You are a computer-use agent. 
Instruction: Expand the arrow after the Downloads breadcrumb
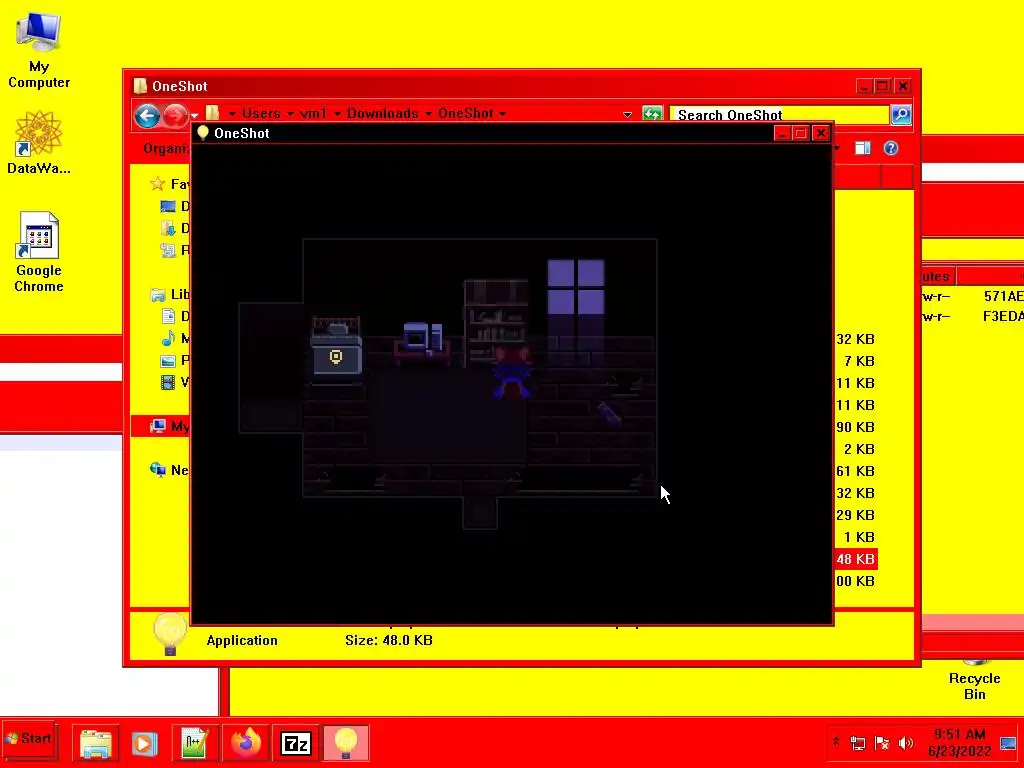tap(428, 114)
